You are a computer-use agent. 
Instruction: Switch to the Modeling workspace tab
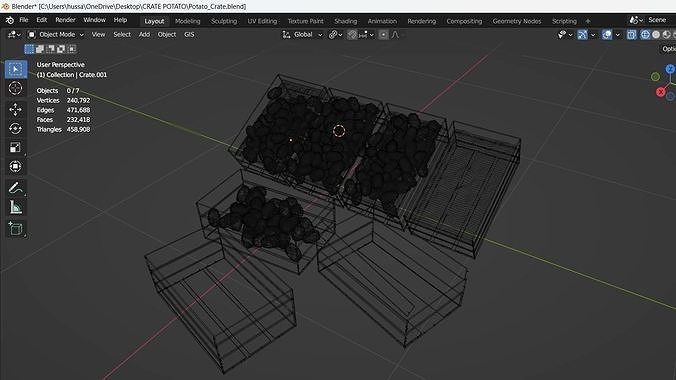[188, 21]
